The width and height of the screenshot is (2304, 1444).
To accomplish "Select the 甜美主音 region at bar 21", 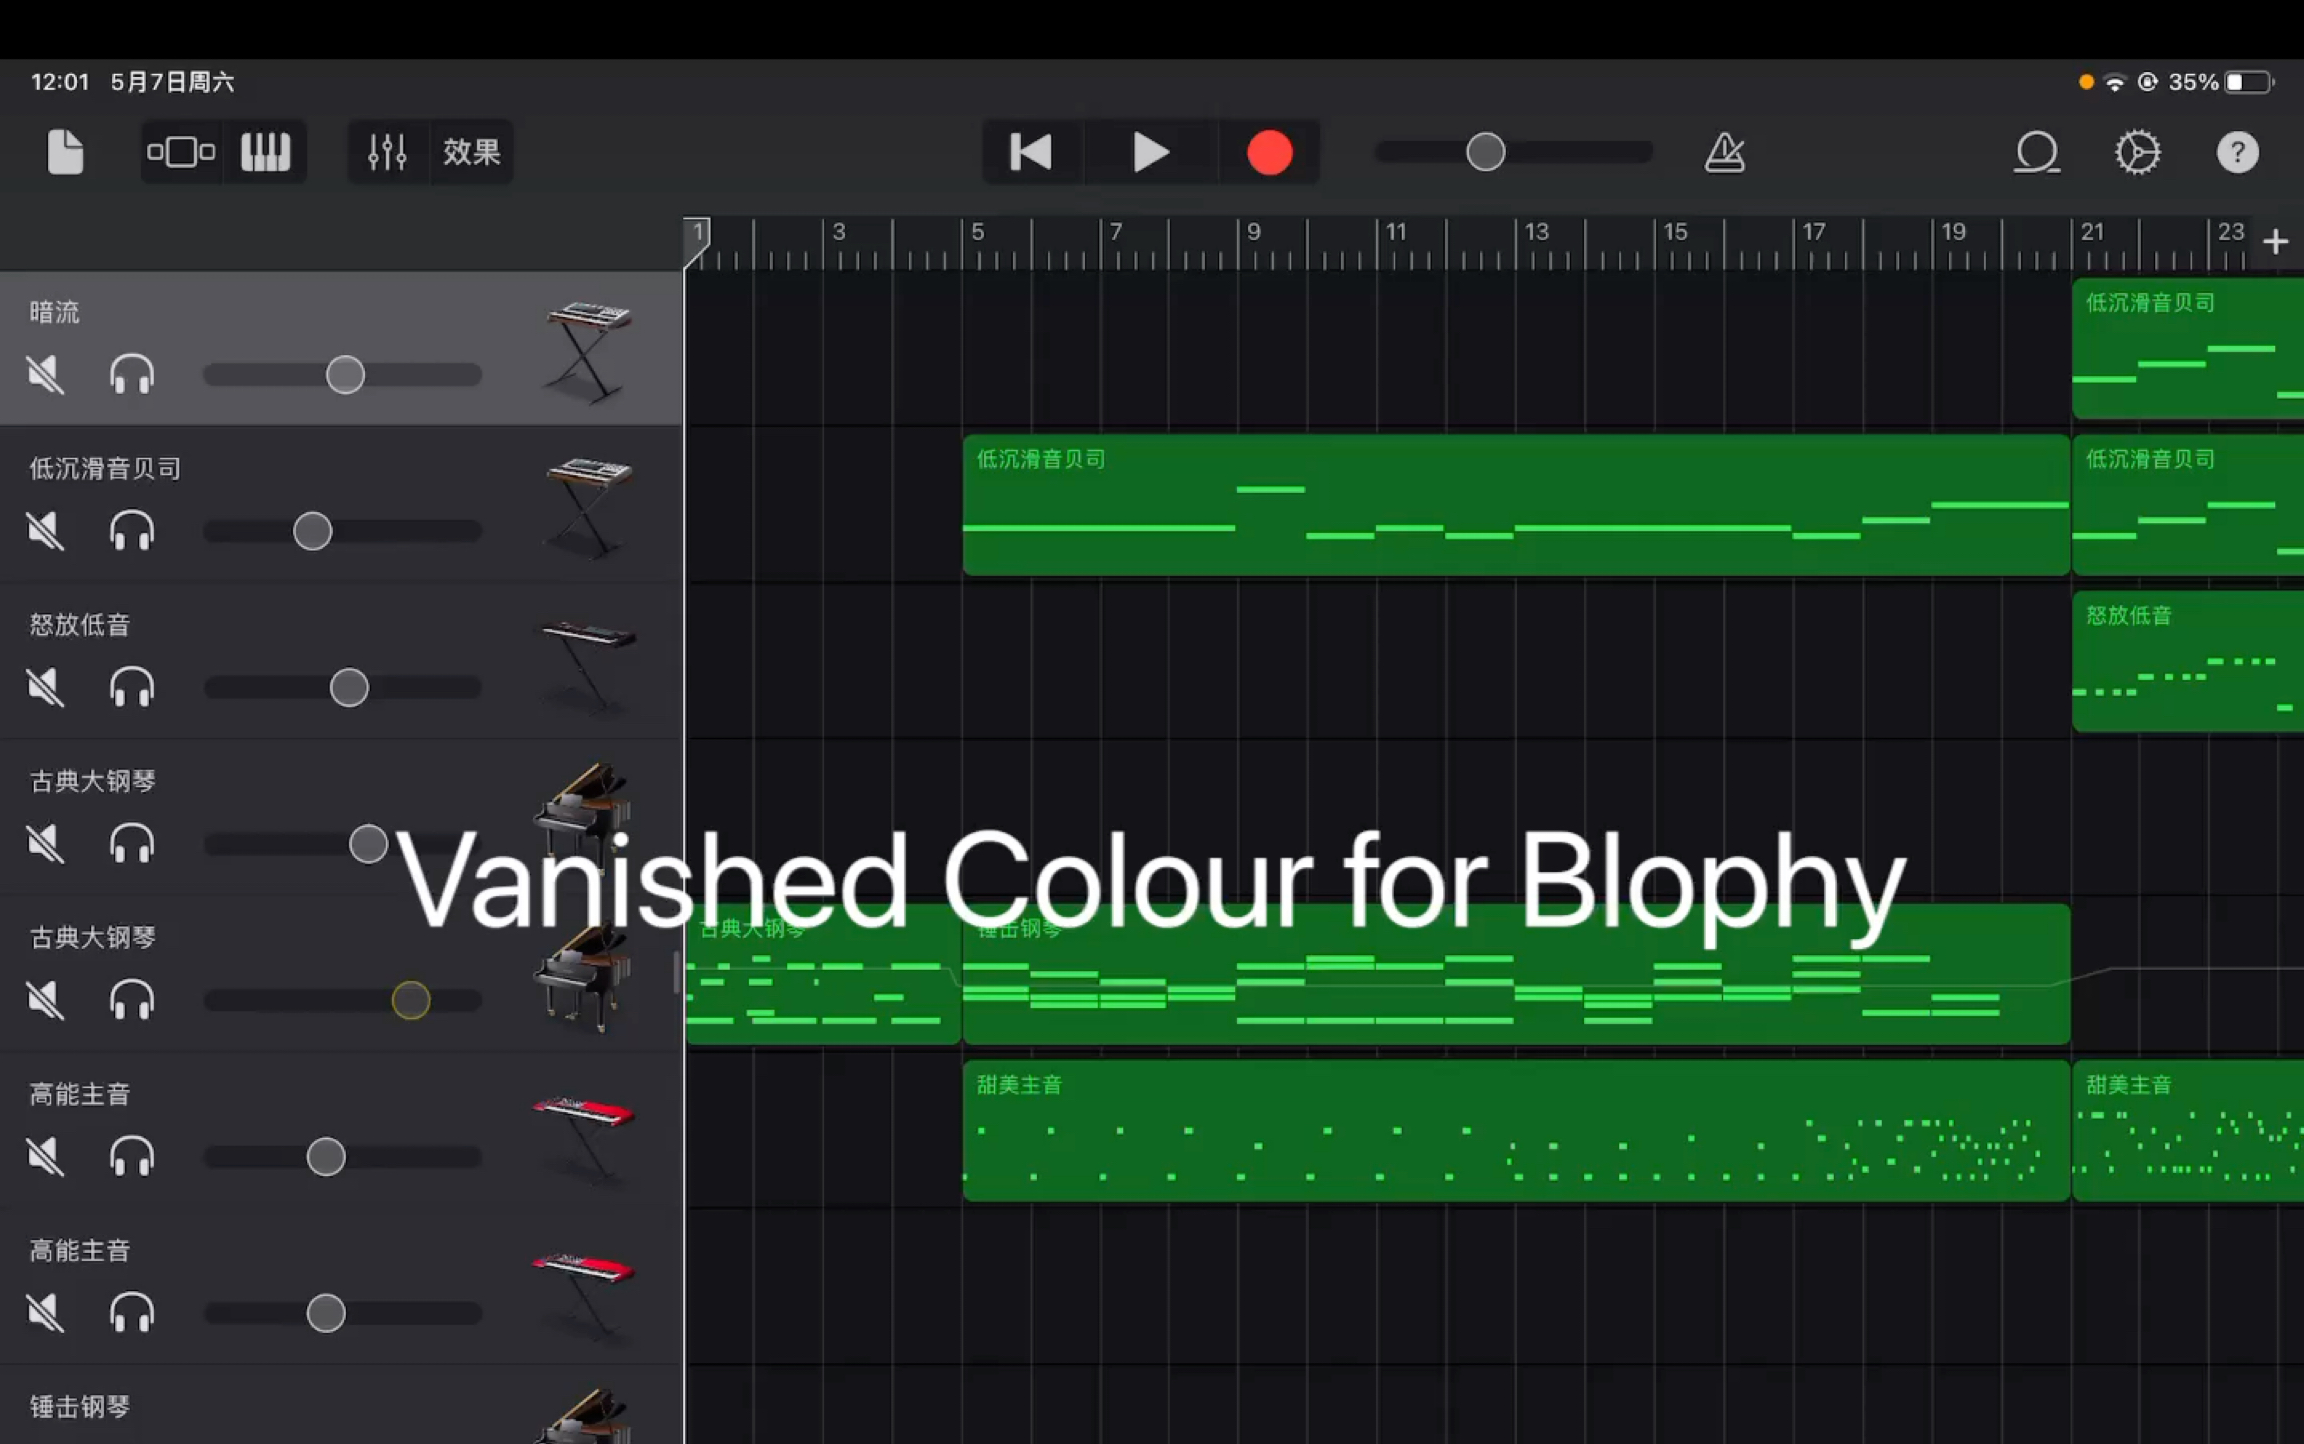I will (x=2188, y=1131).
